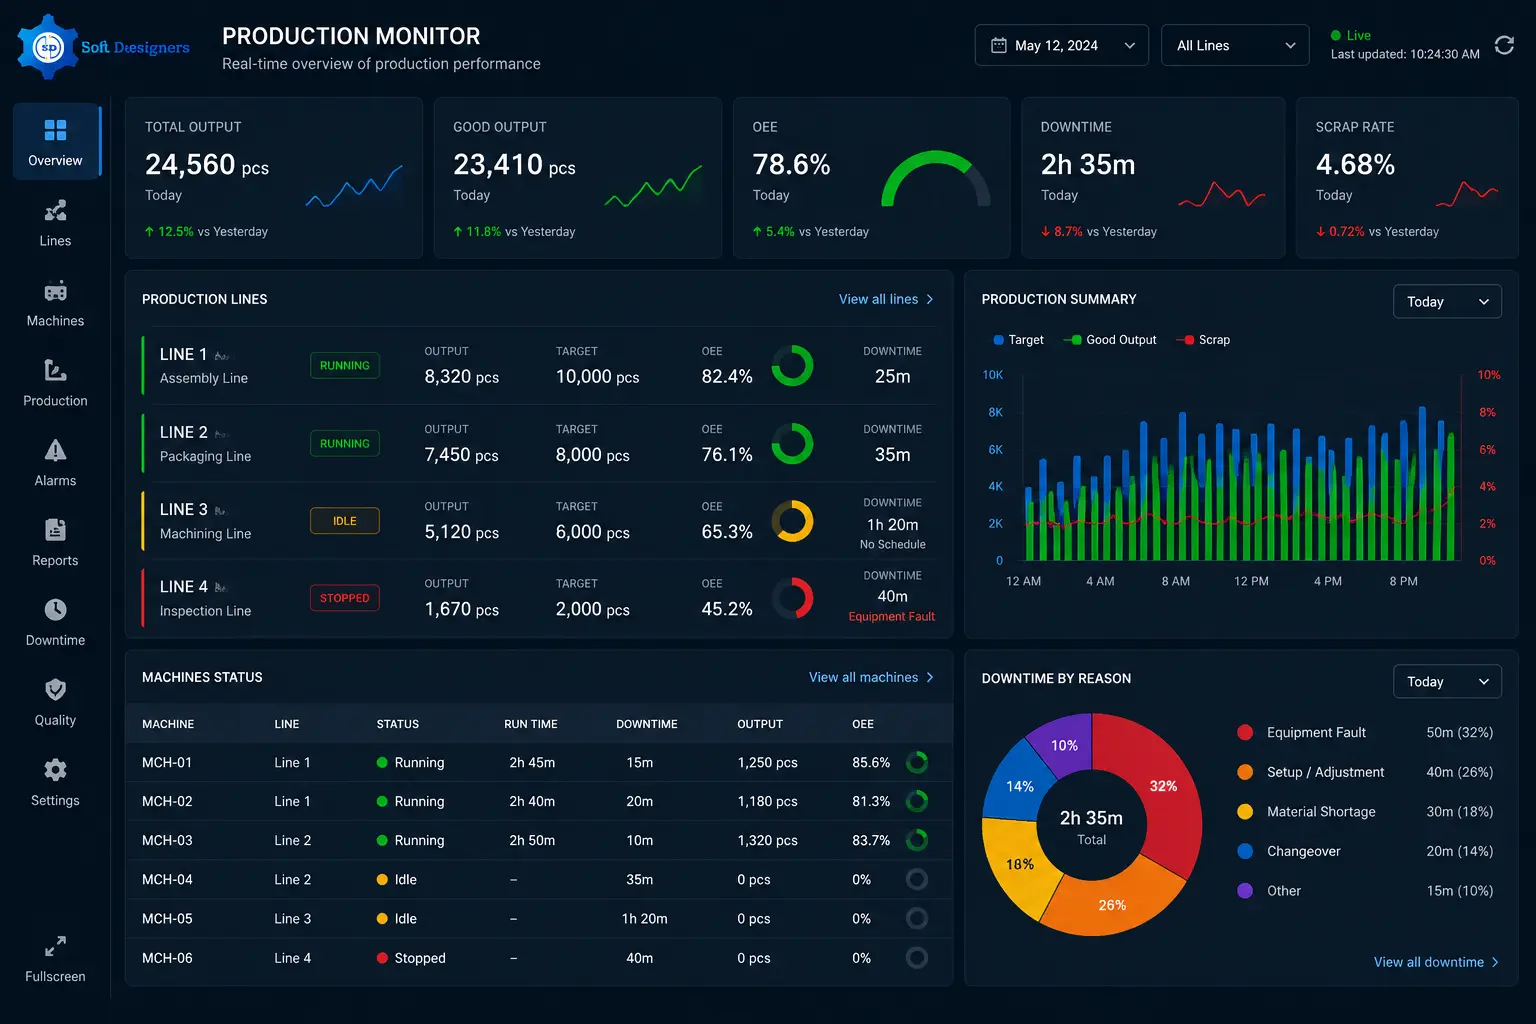Click the Live status indicator

(x=1351, y=35)
